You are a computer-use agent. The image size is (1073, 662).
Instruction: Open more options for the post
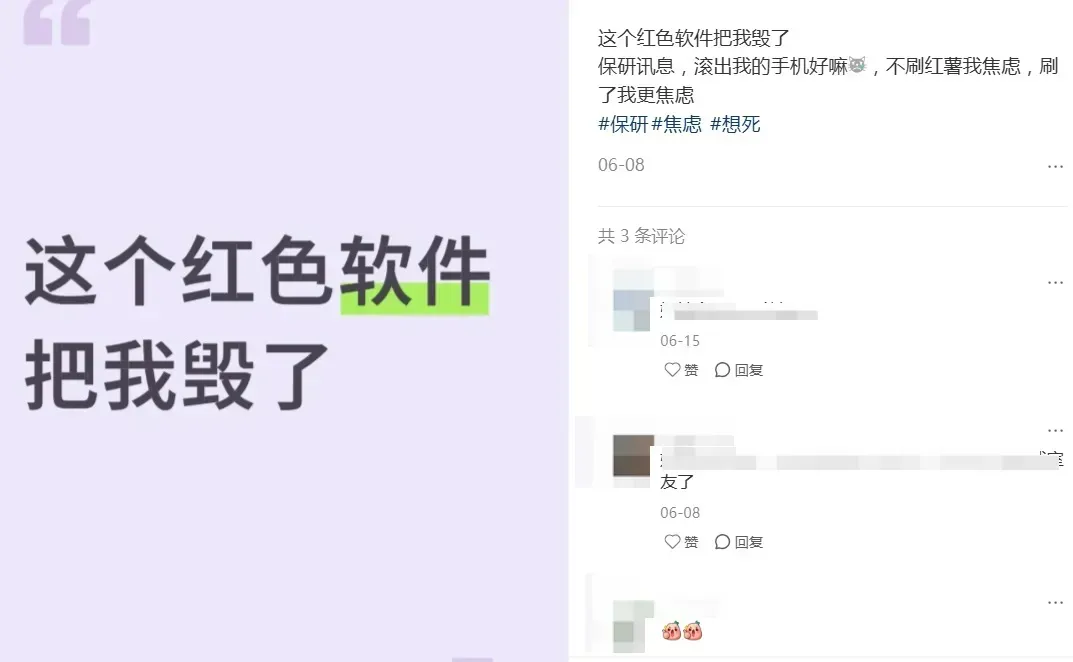1055,166
